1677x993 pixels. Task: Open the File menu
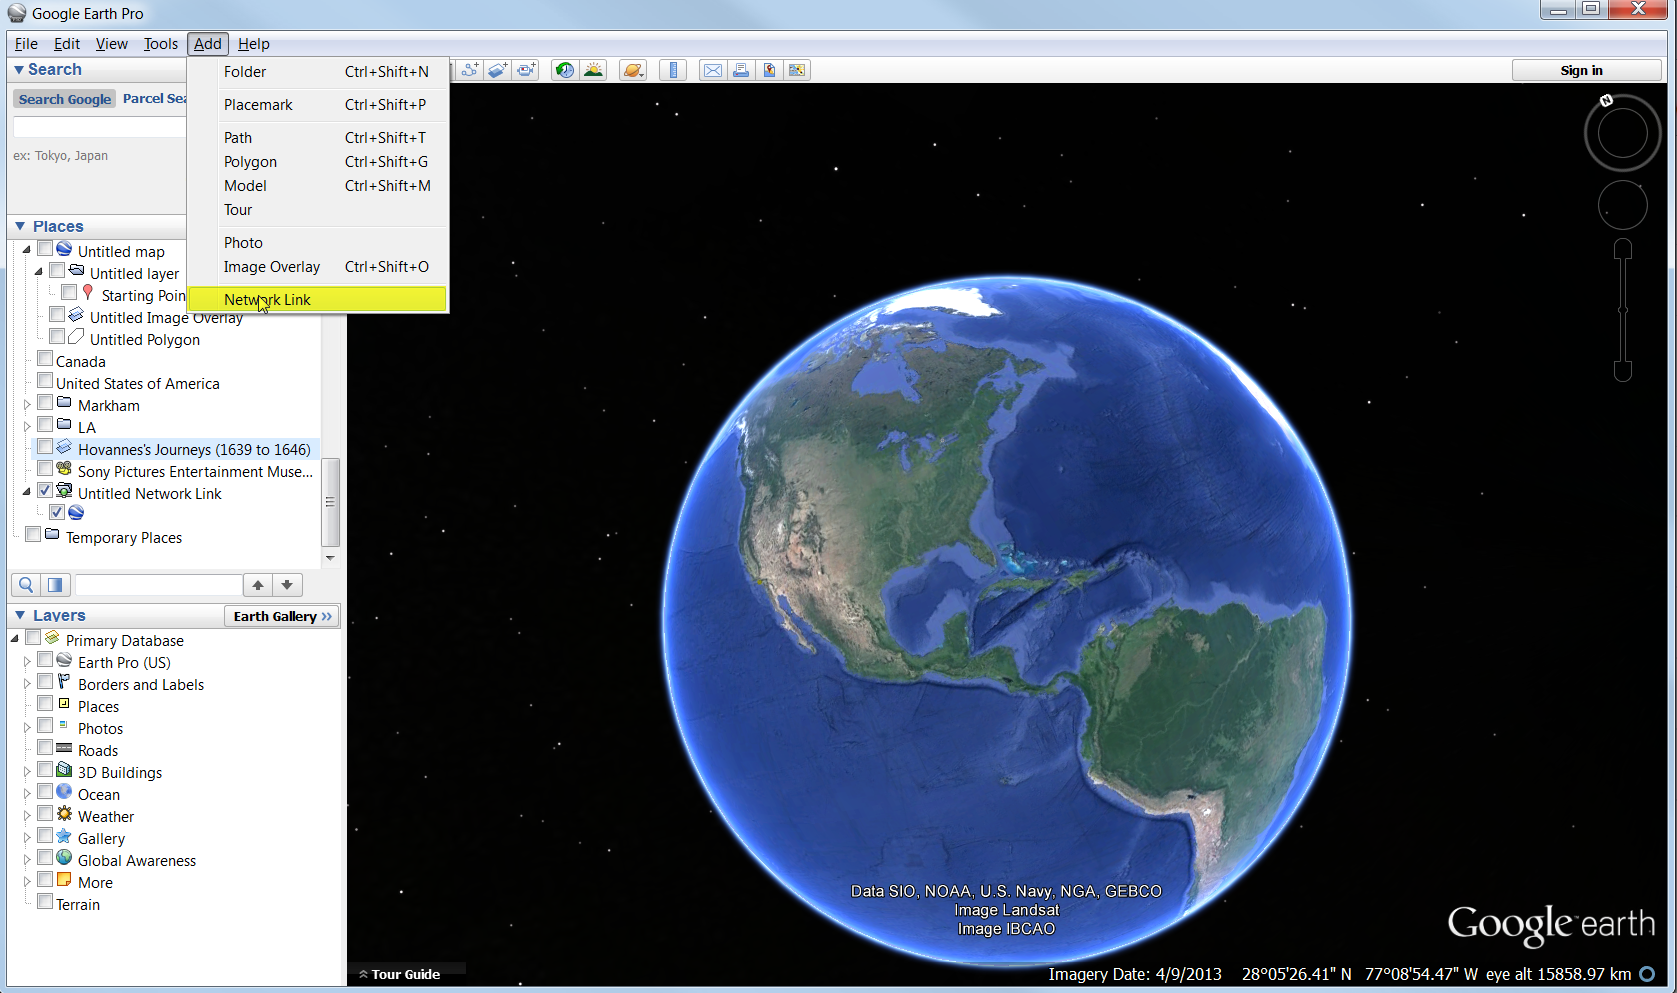click(x=26, y=44)
